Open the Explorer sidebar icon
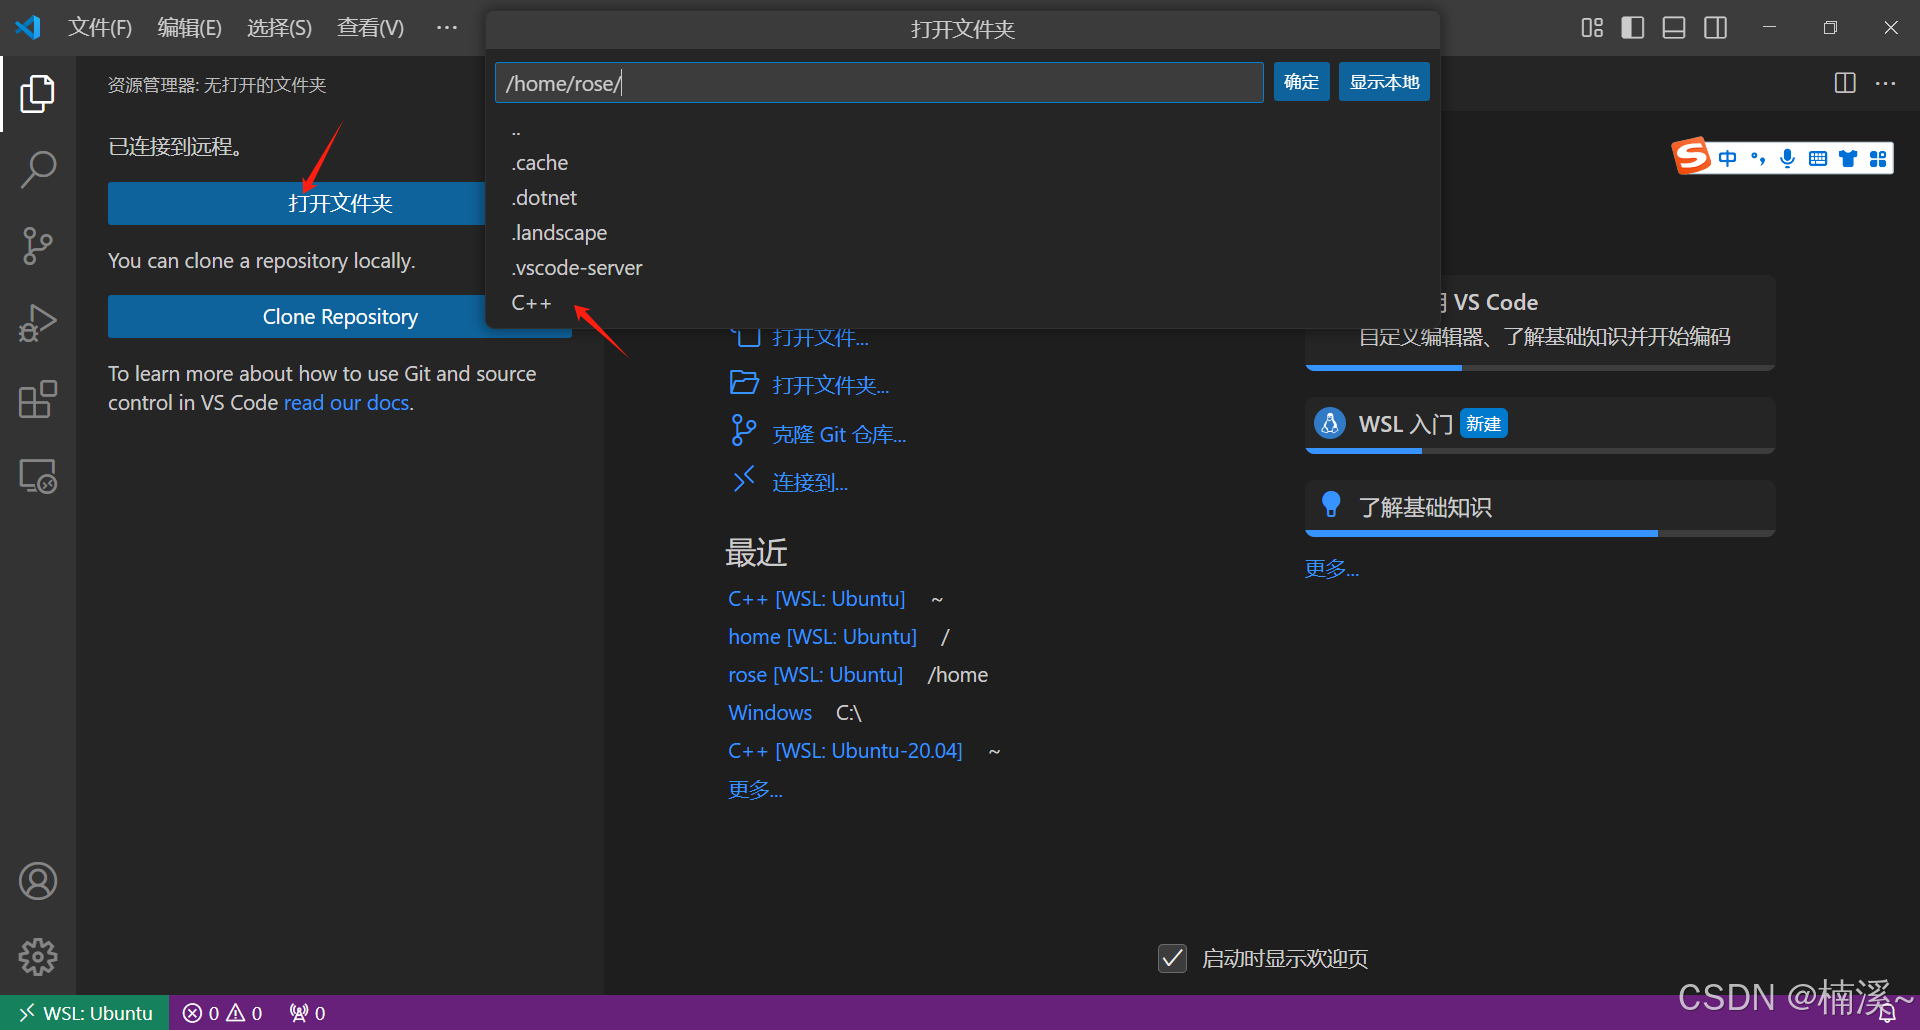This screenshot has width=1920, height=1030. 38,93
